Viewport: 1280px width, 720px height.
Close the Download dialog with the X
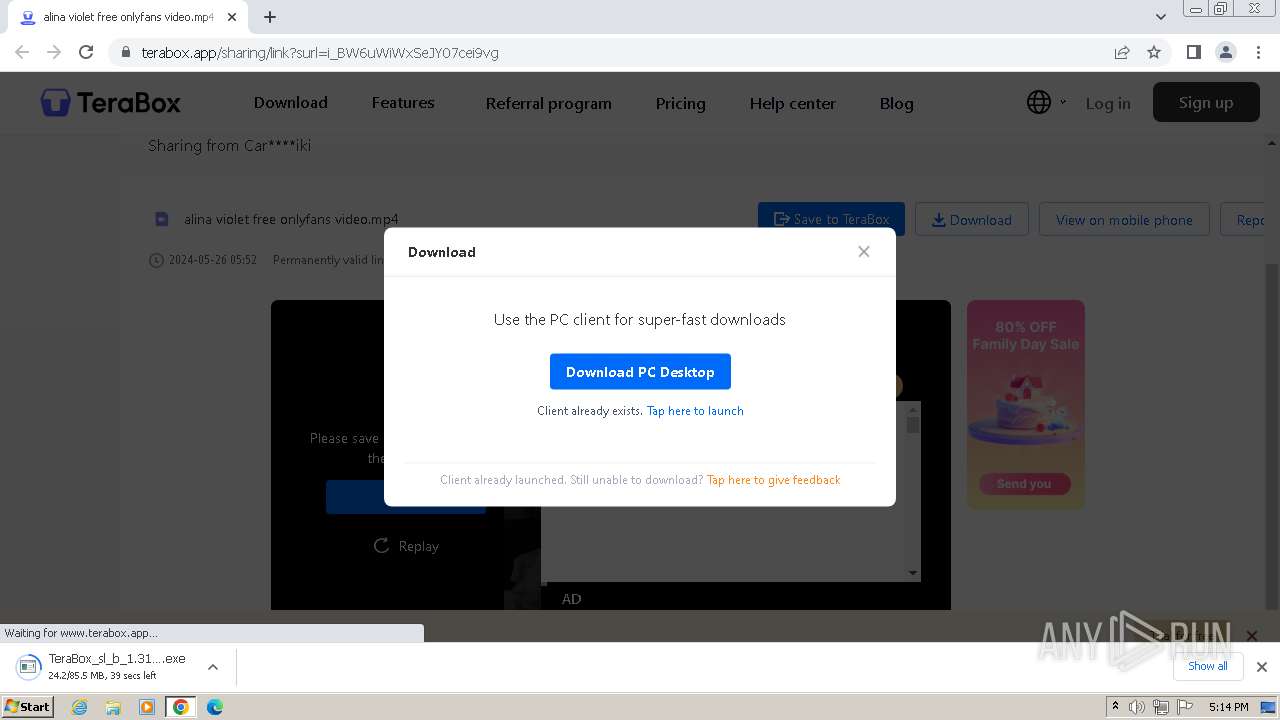[864, 252]
